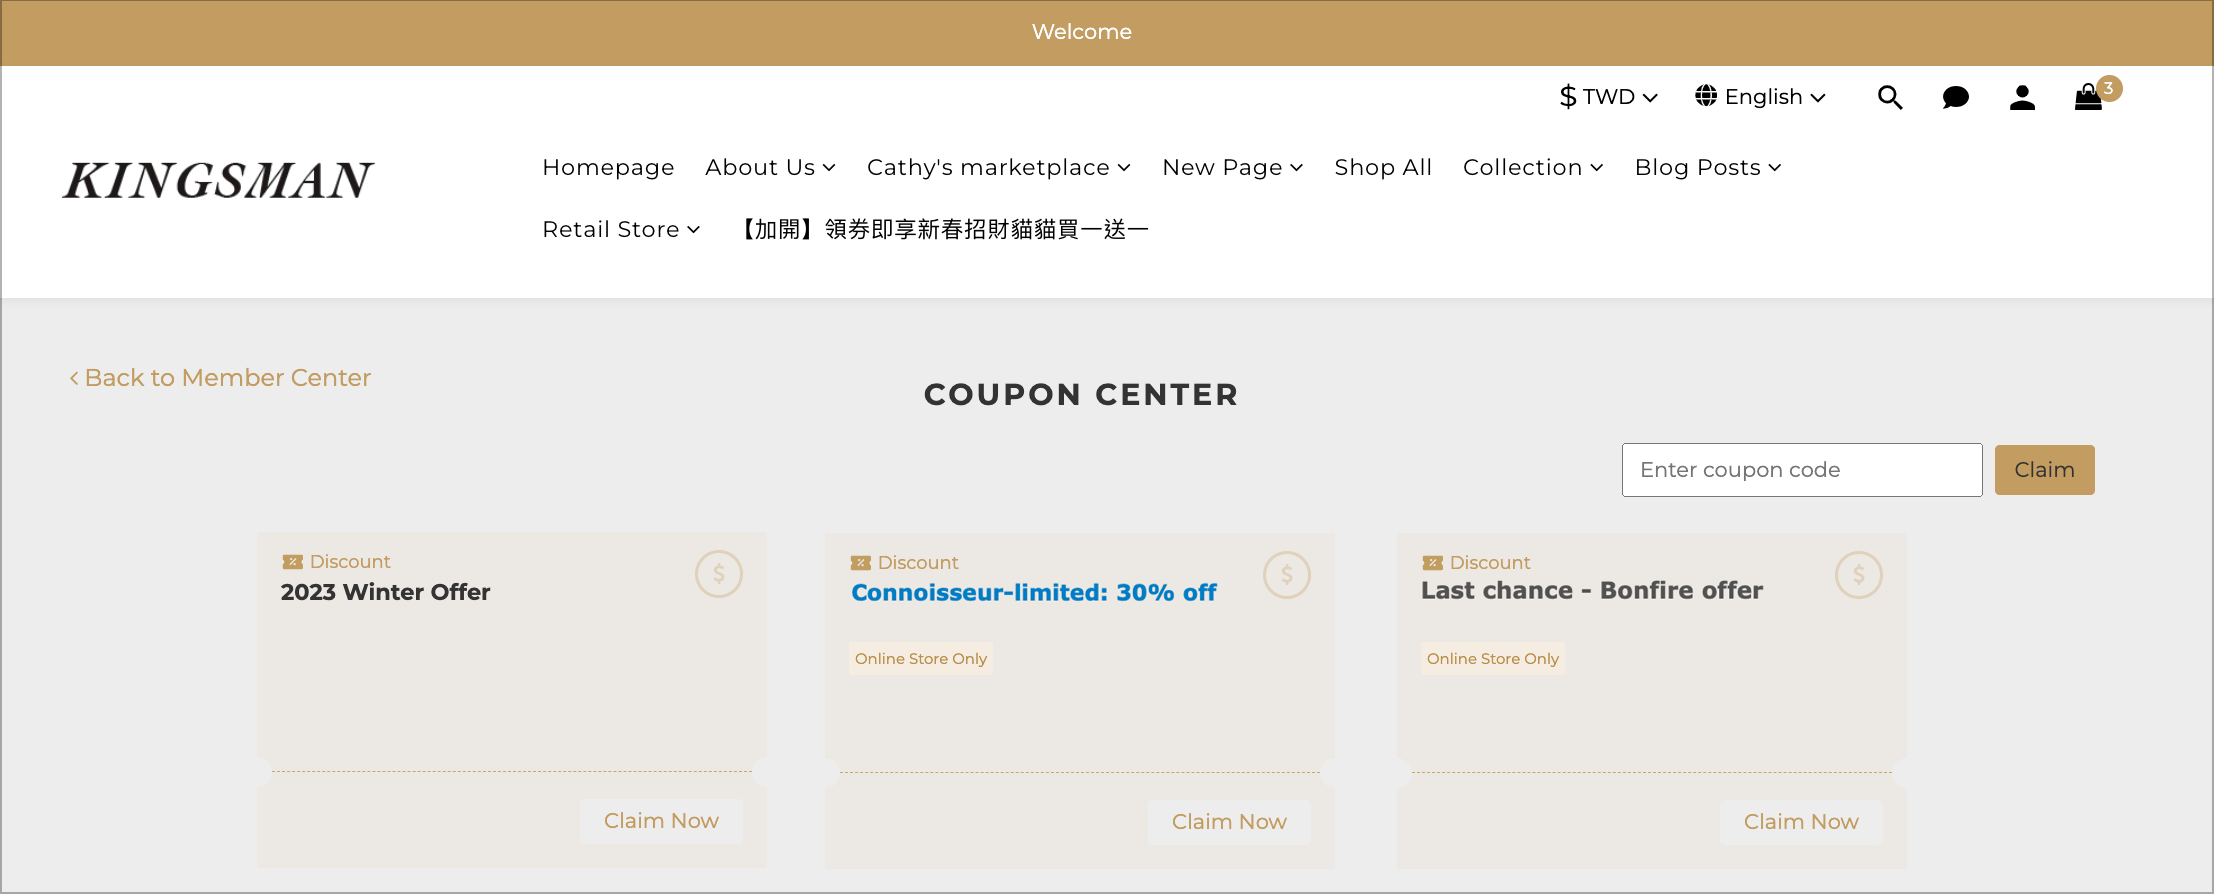2214x894 pixels.
Task: Click the Discount ticket icon on 2023 Winter Offer
Action: 292,562
